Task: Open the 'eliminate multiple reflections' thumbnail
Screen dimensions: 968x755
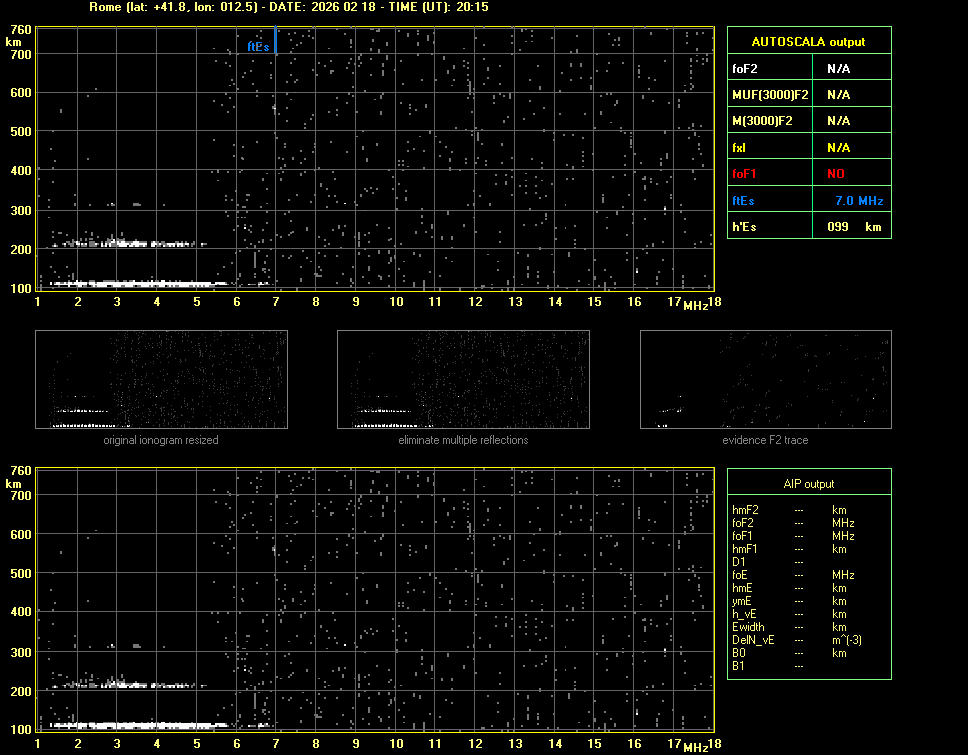Action: (x=463, y=379)
